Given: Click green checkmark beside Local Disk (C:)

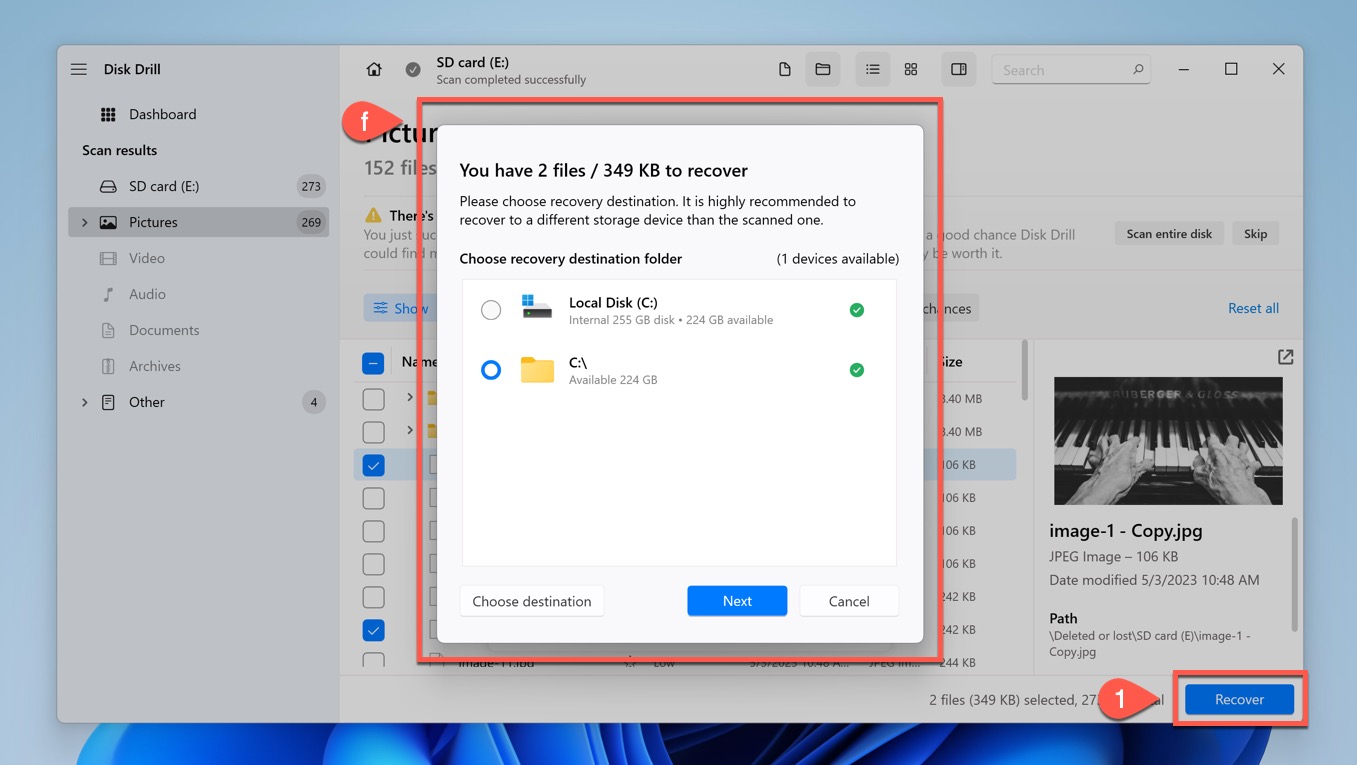Looking at the screenshot, I should point(857,310).
